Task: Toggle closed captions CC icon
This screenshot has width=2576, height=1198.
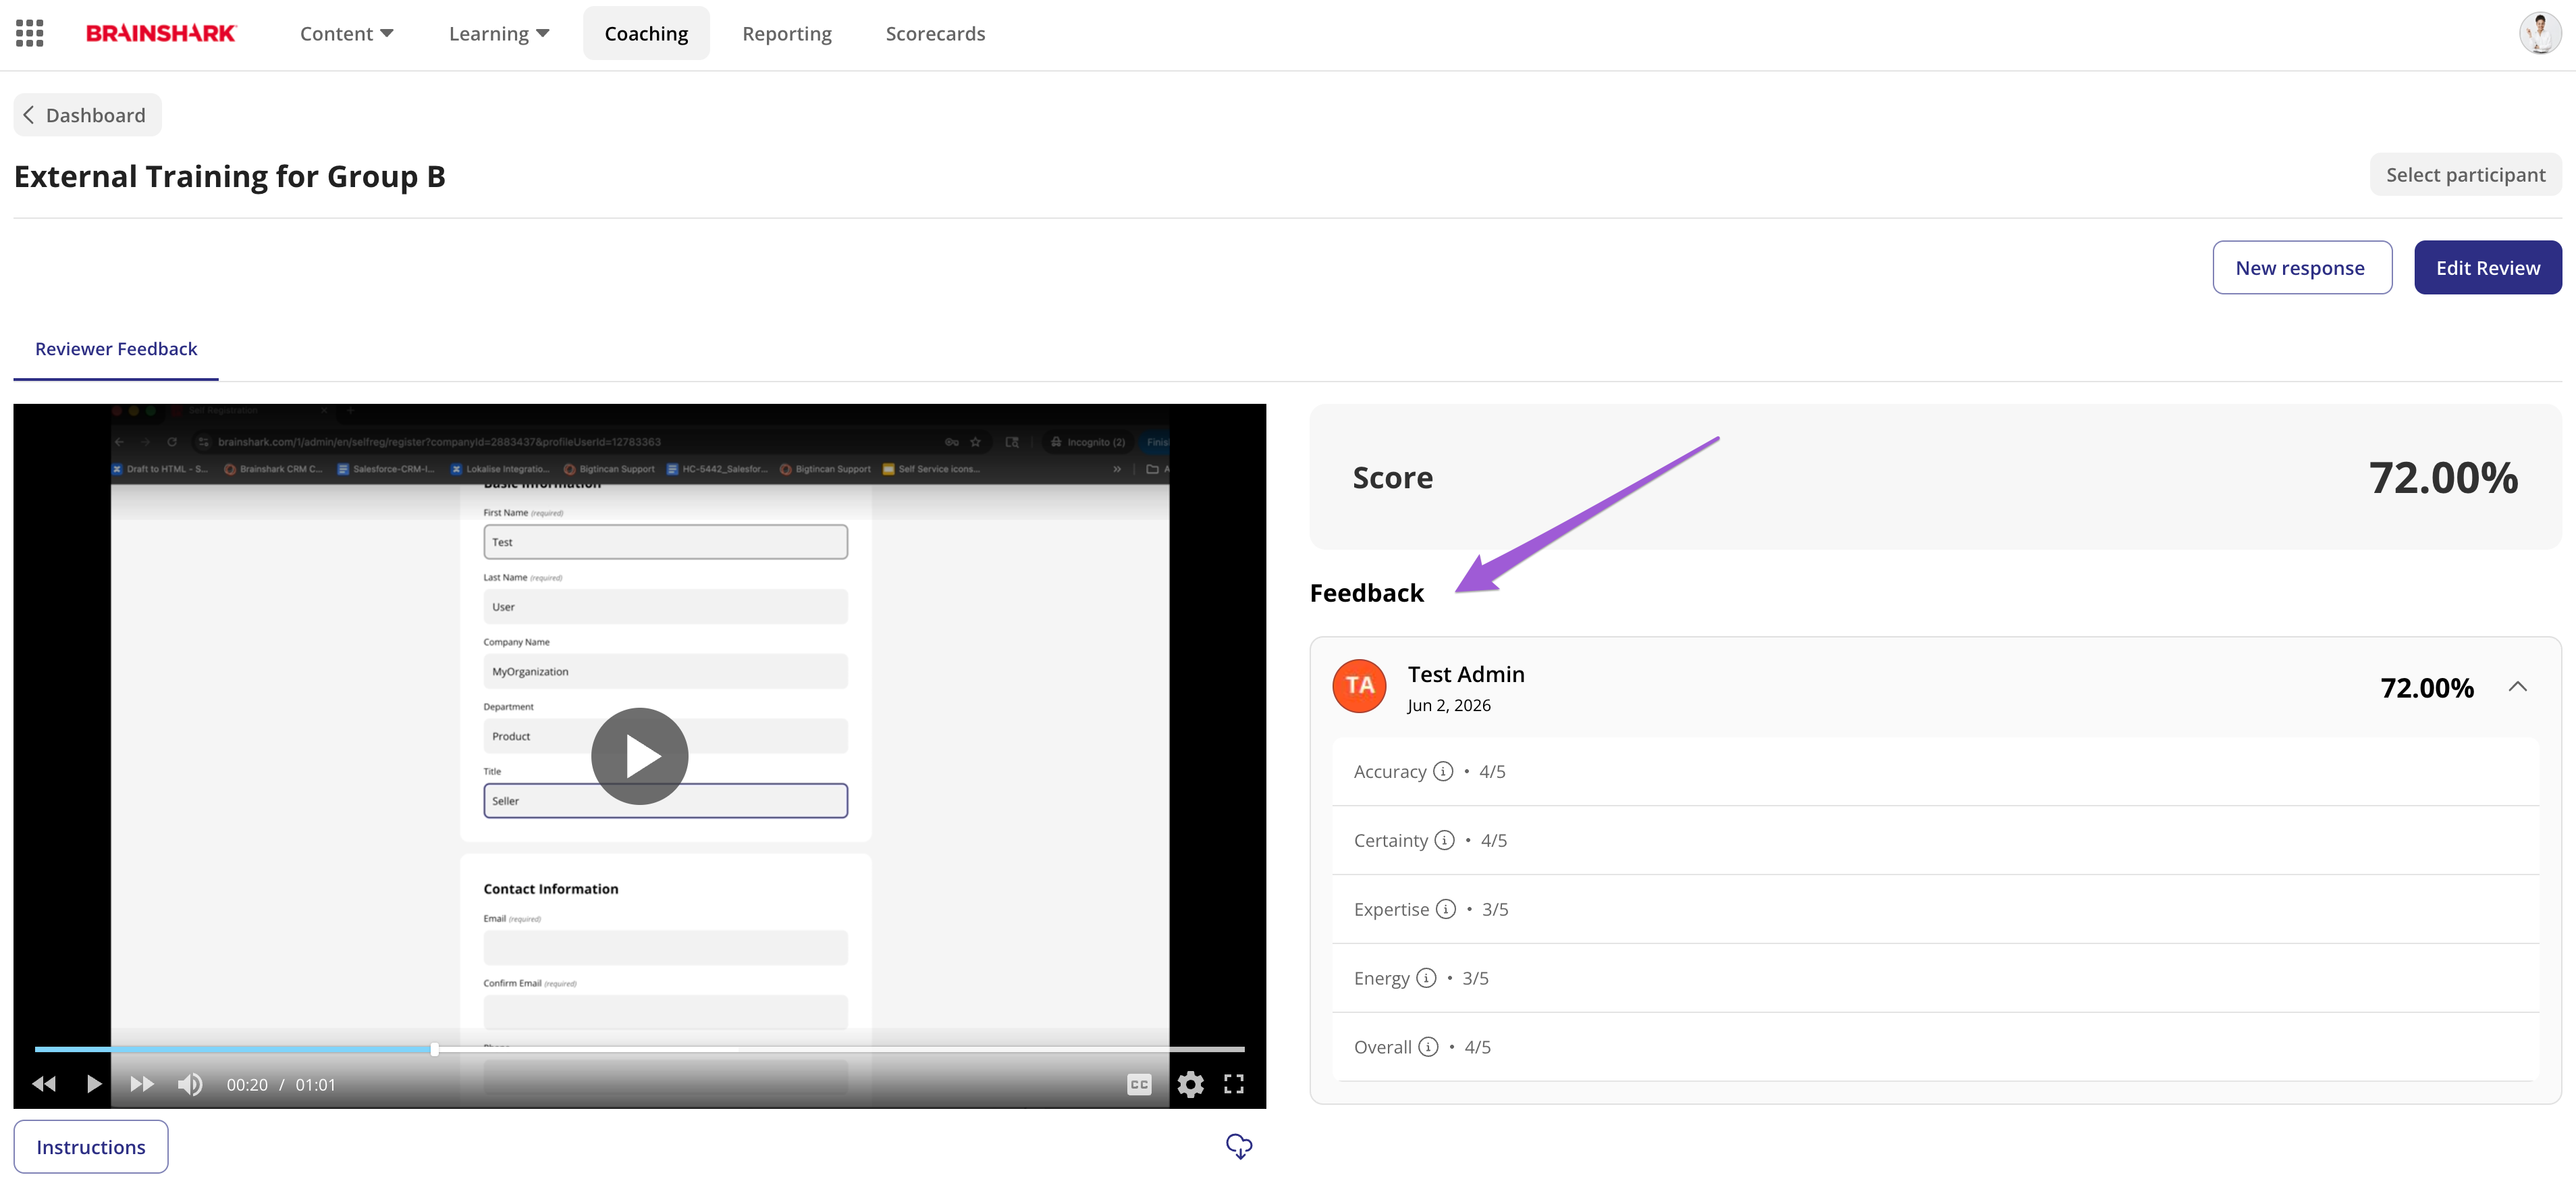Action: [x=1139, y=1084]
